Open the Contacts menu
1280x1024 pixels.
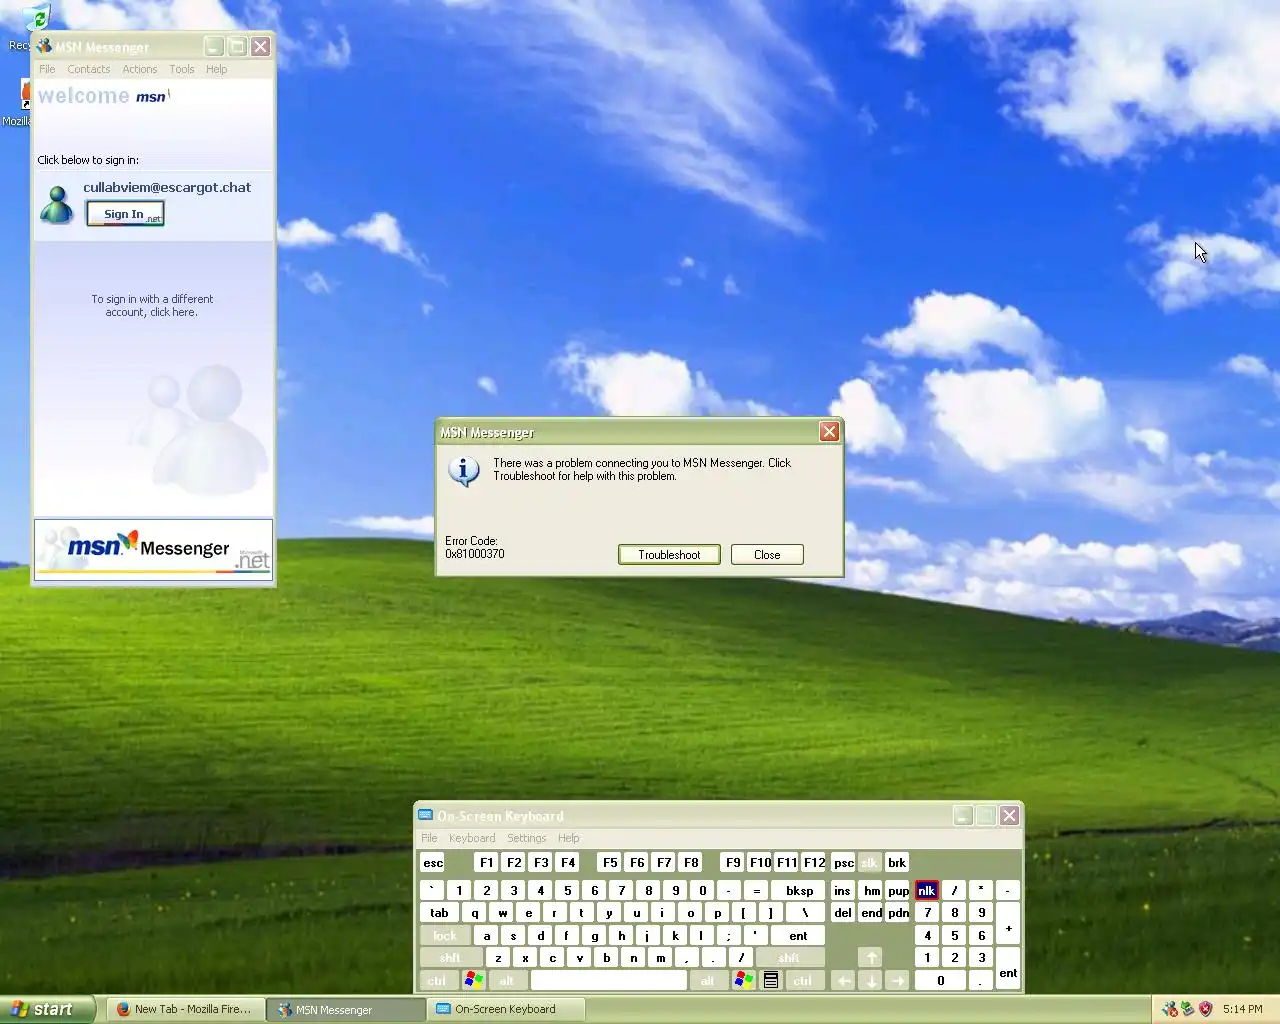pos(89,69)
